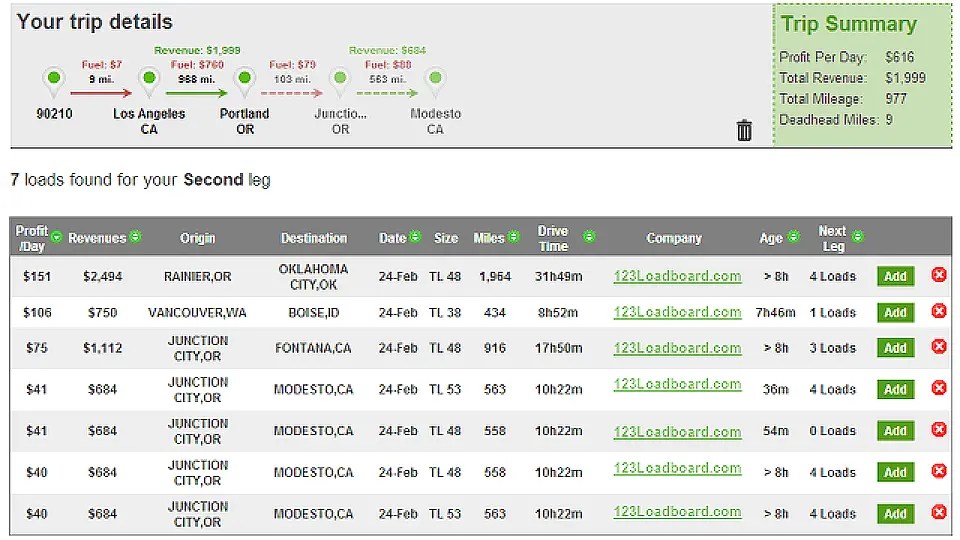Remove the $40 Modesto row with 558 miles
Viewport: 960px width, 540px height.
point(939,471)
